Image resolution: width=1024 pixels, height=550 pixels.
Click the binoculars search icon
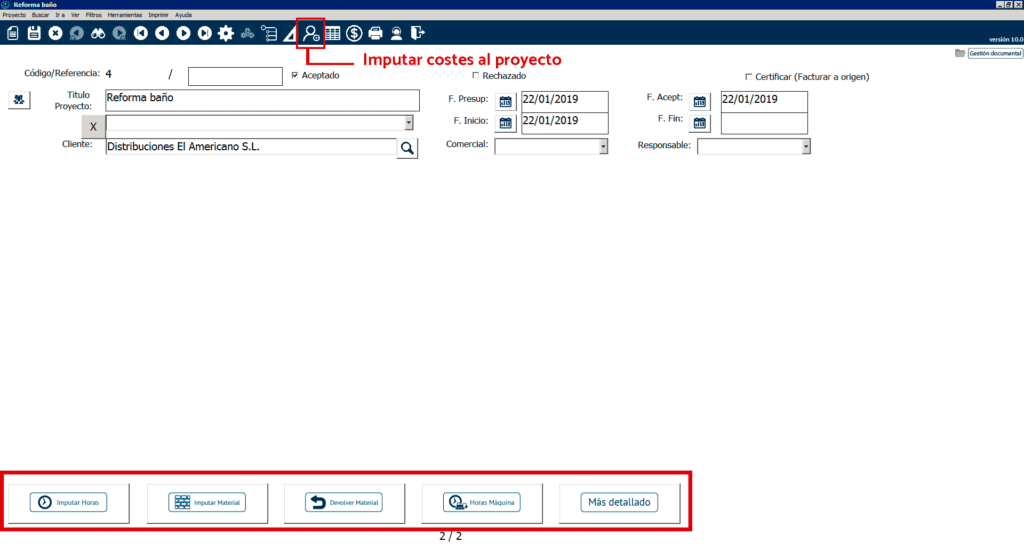point(98,33)
